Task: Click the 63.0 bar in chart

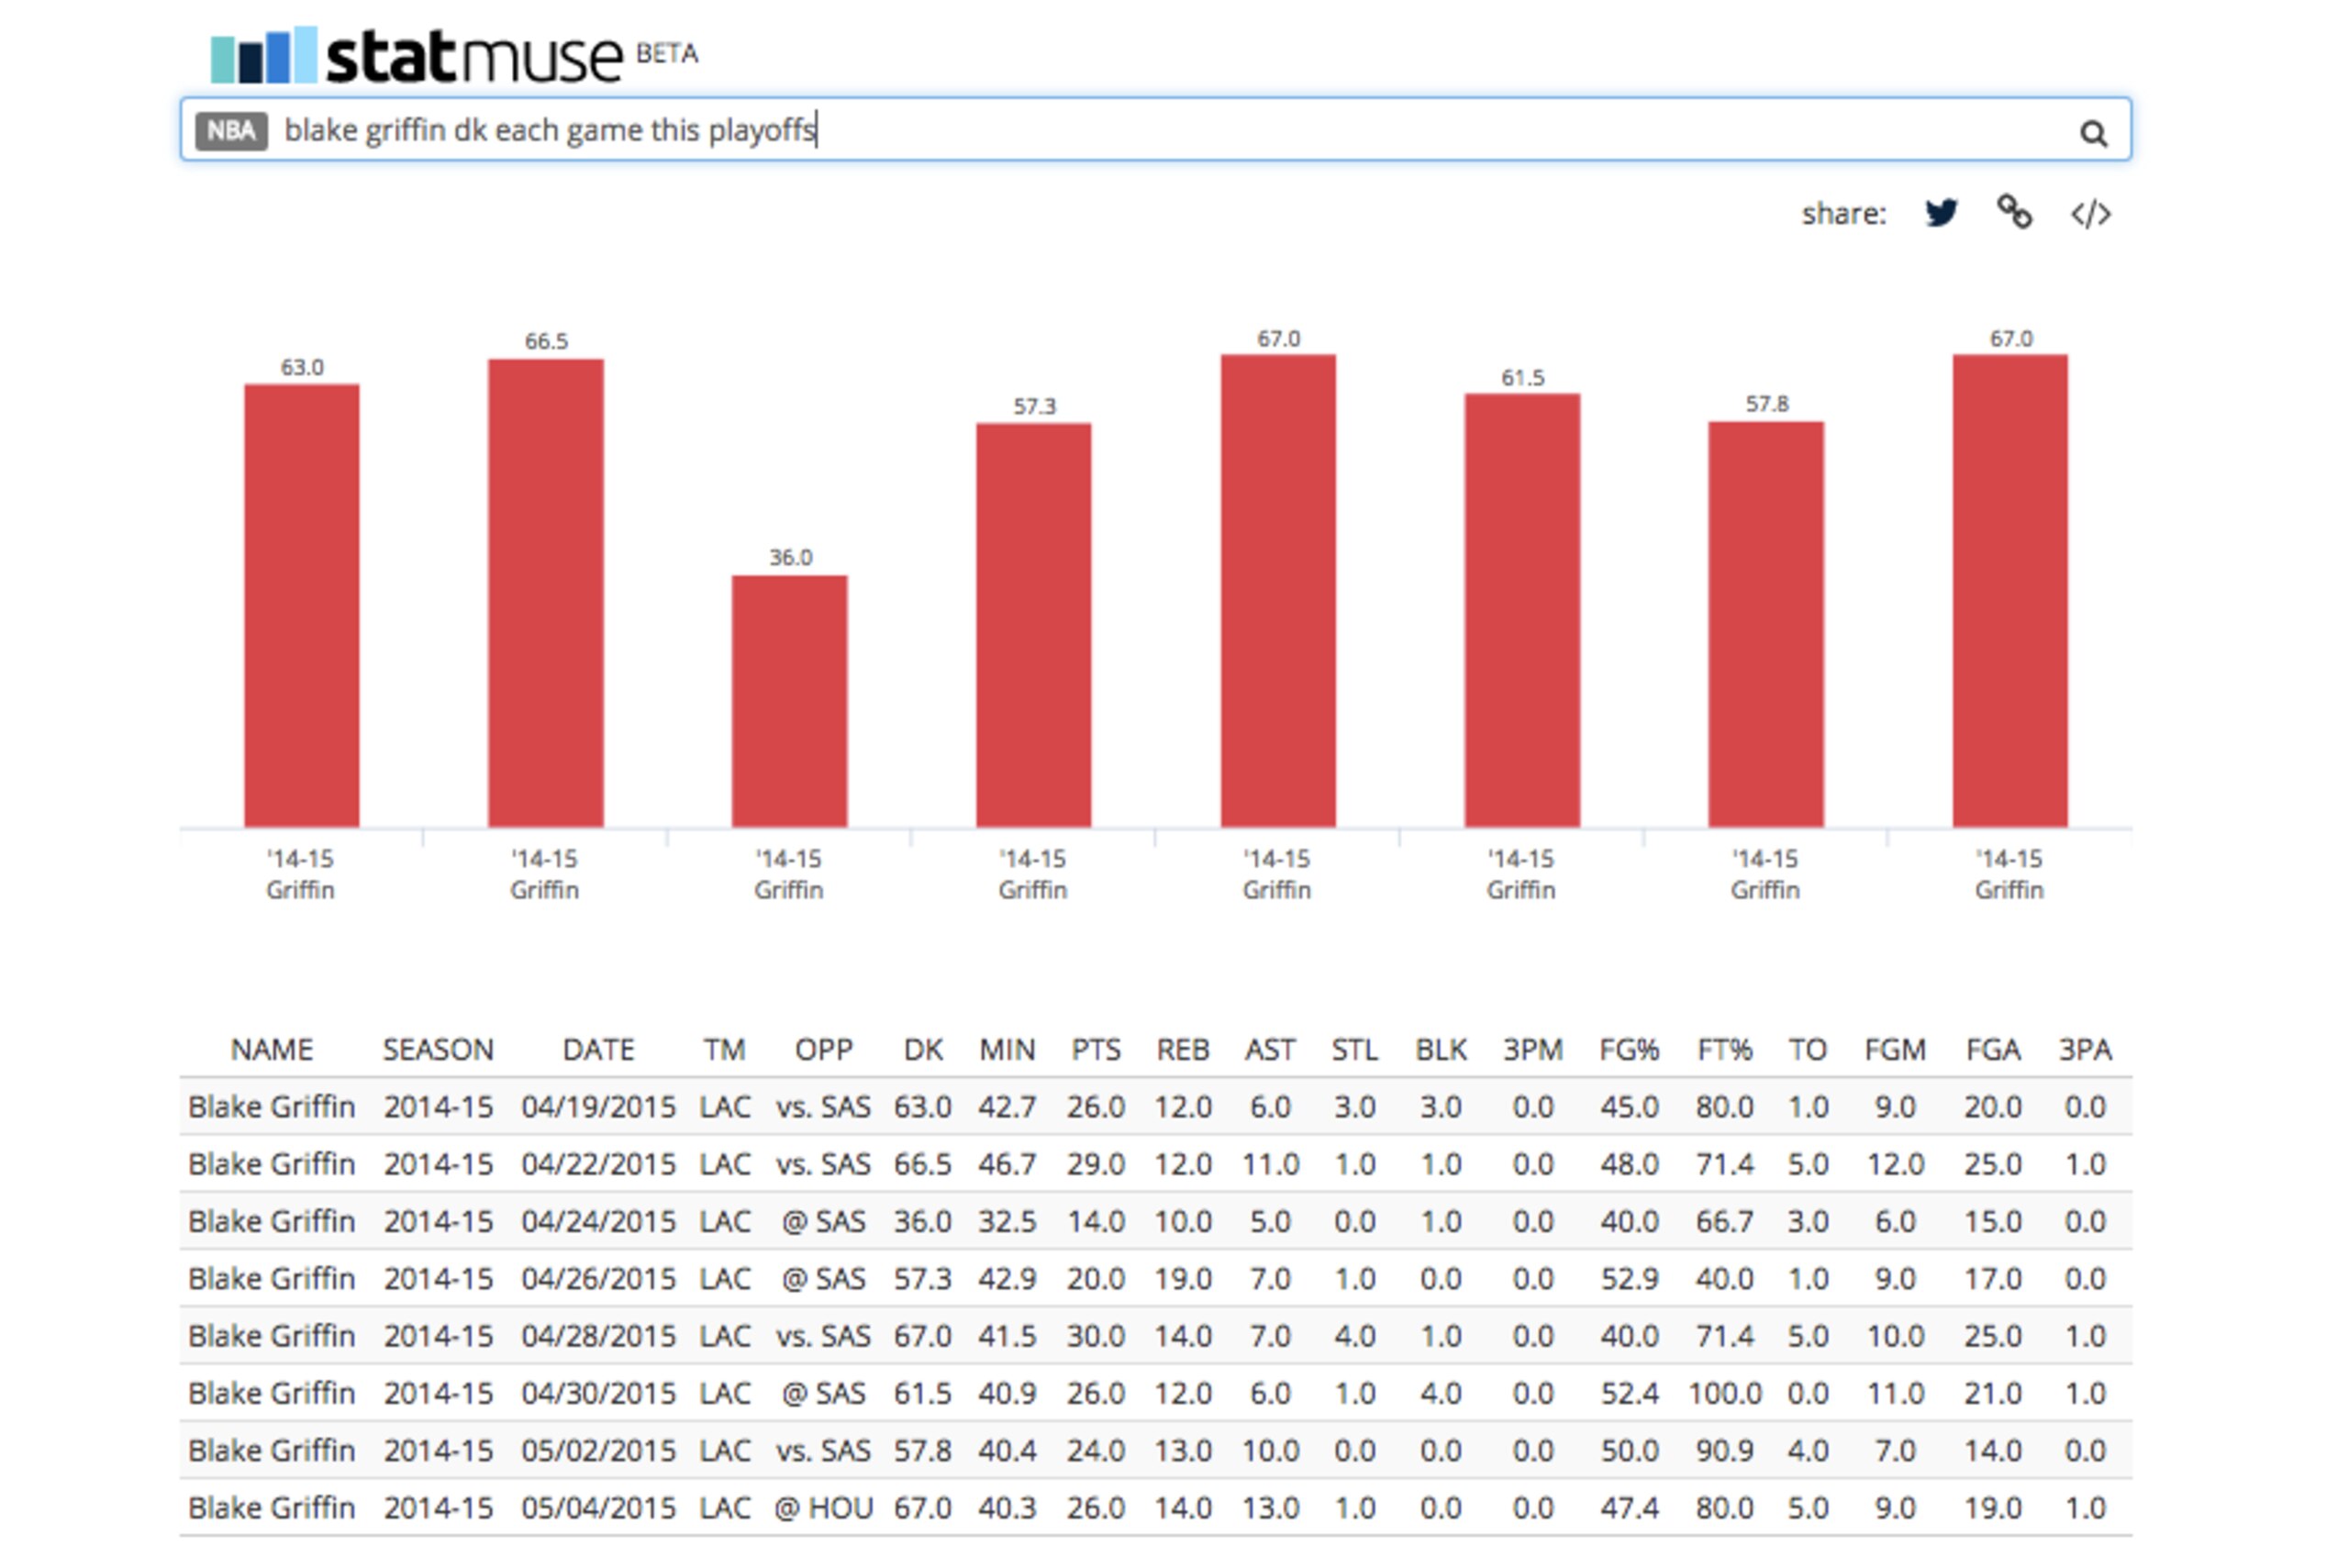Action: 302,605
